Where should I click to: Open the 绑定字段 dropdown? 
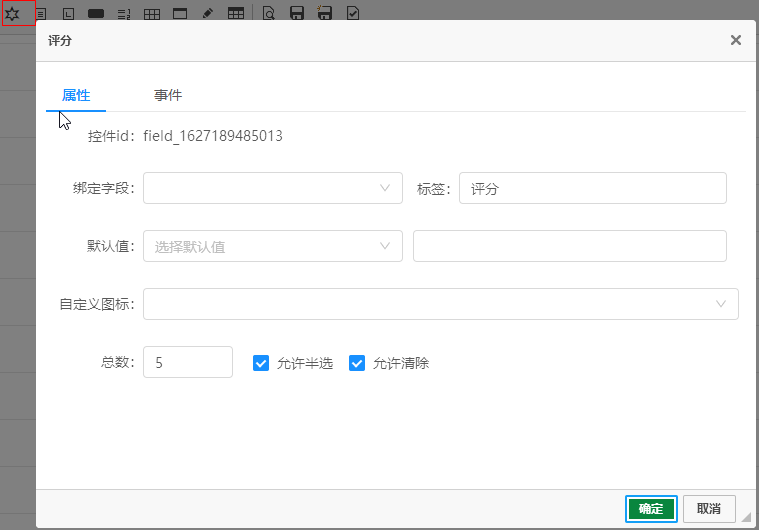273,188
